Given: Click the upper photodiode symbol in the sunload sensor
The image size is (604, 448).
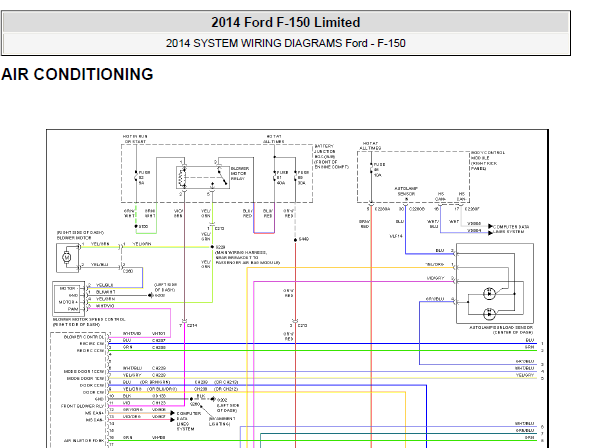Looking at the screenshot, I should (x=489, y=294).
